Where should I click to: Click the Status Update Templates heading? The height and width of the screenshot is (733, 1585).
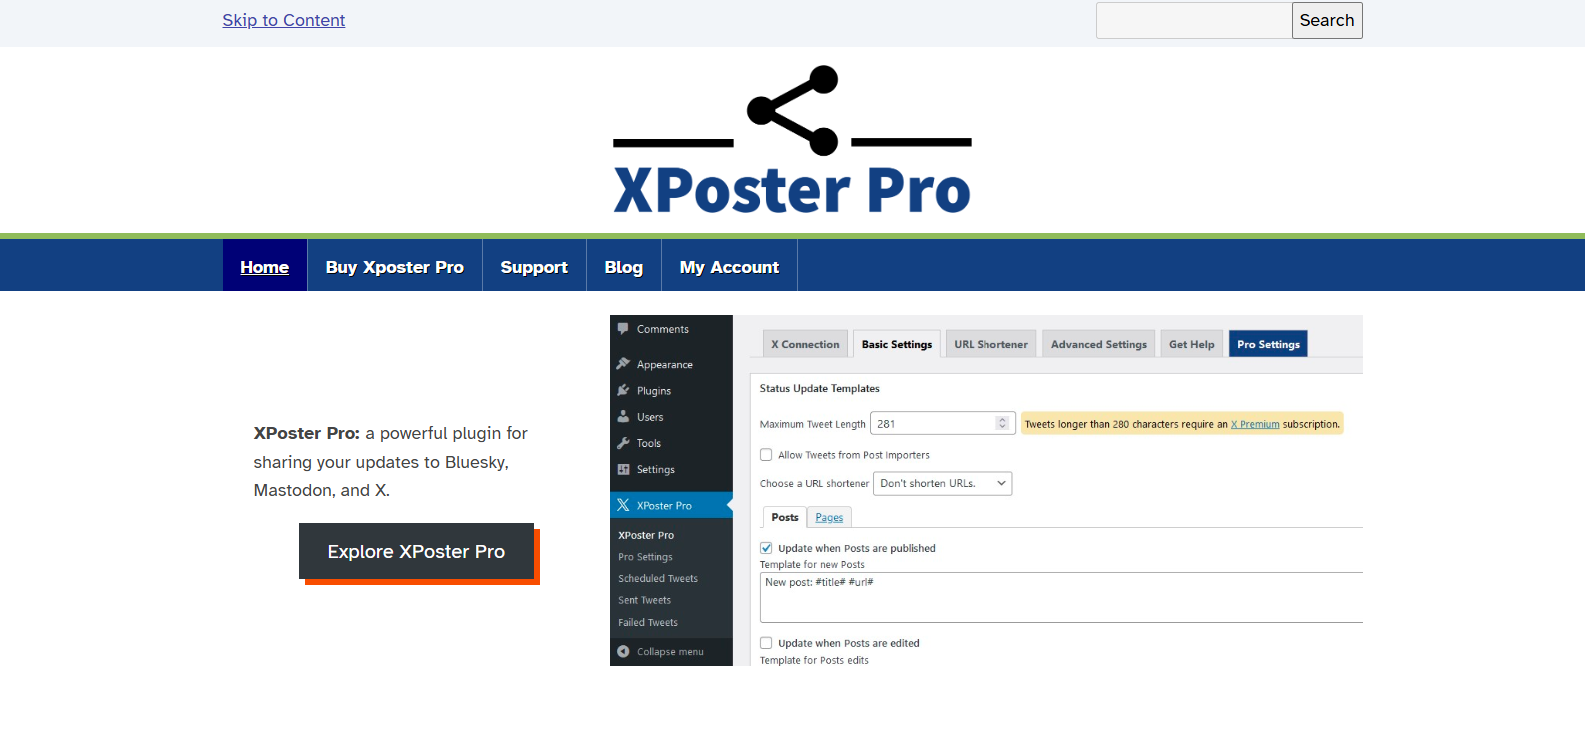click(x=820, y=388)
